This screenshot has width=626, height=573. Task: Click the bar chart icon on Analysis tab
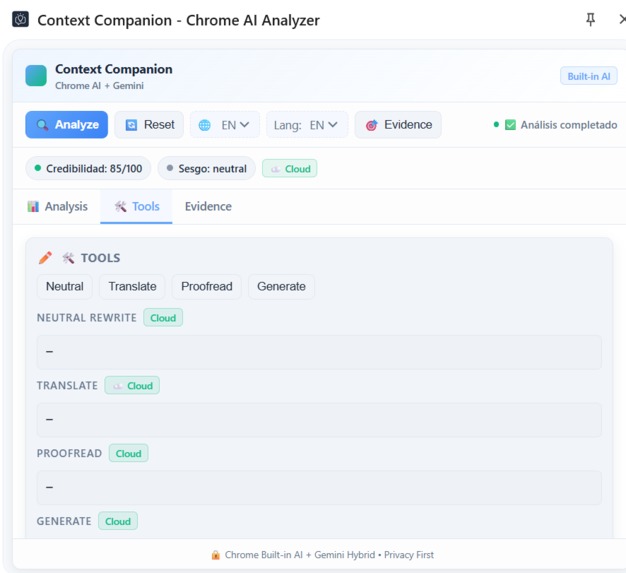(x=33, y=206)
